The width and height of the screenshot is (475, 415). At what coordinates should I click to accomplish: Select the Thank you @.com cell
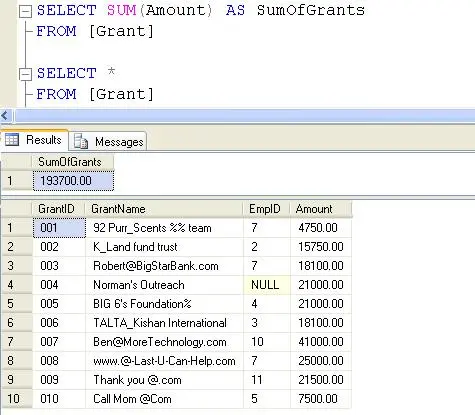164,380
